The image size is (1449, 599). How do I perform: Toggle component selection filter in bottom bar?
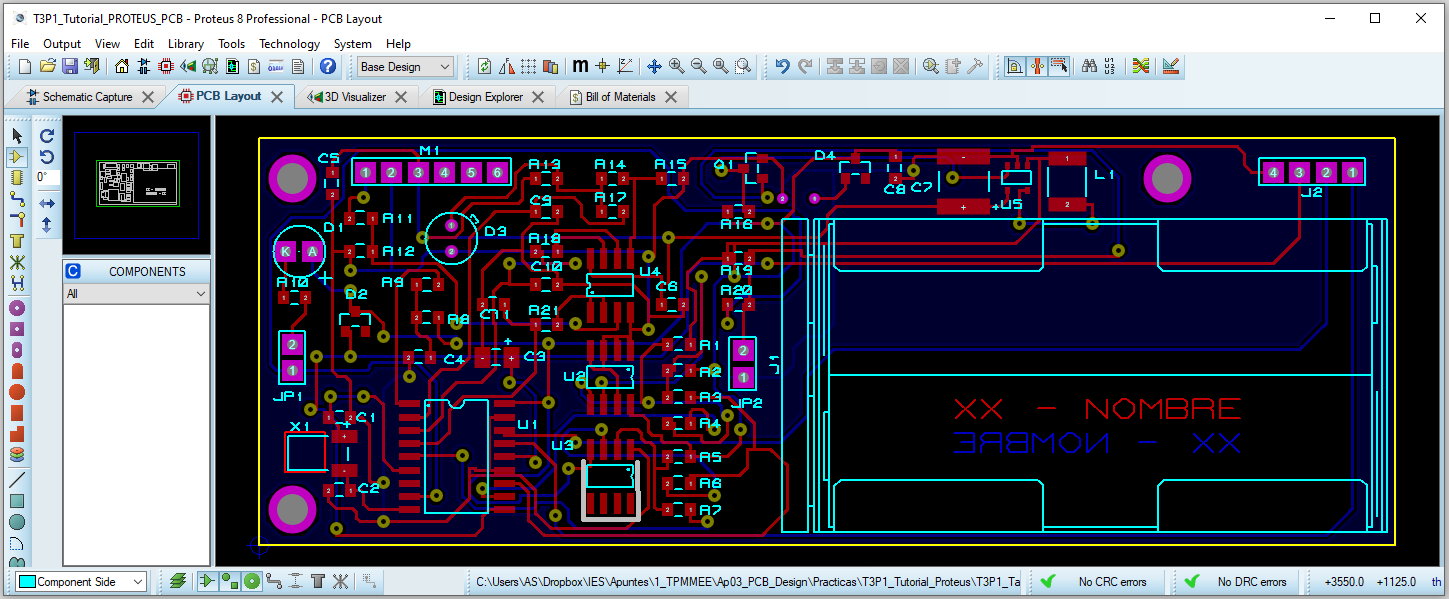(x=208, y=581)
